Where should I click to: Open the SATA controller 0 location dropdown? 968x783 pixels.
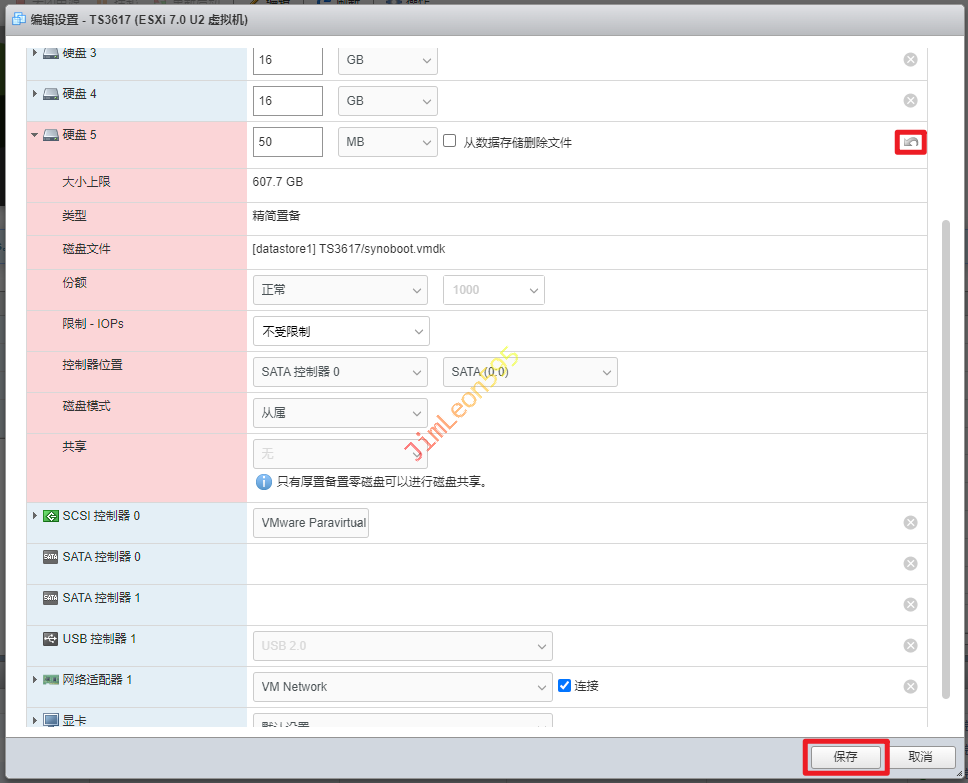(x=340, y=372)
